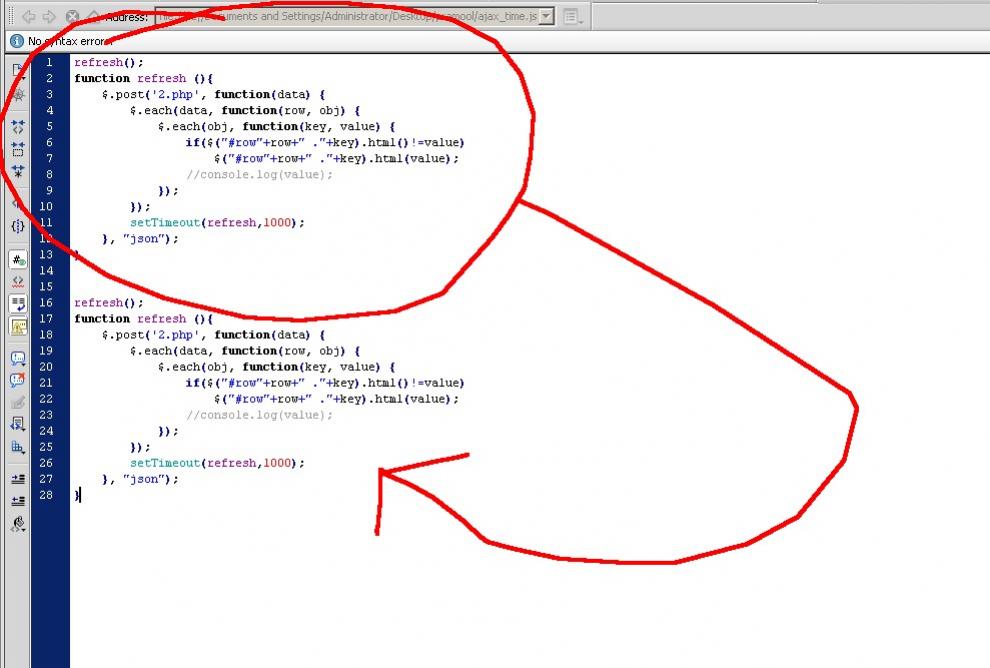Screen dimensions: 990x668
Task: Click the browser Back arrow
Action: [29, 16]
